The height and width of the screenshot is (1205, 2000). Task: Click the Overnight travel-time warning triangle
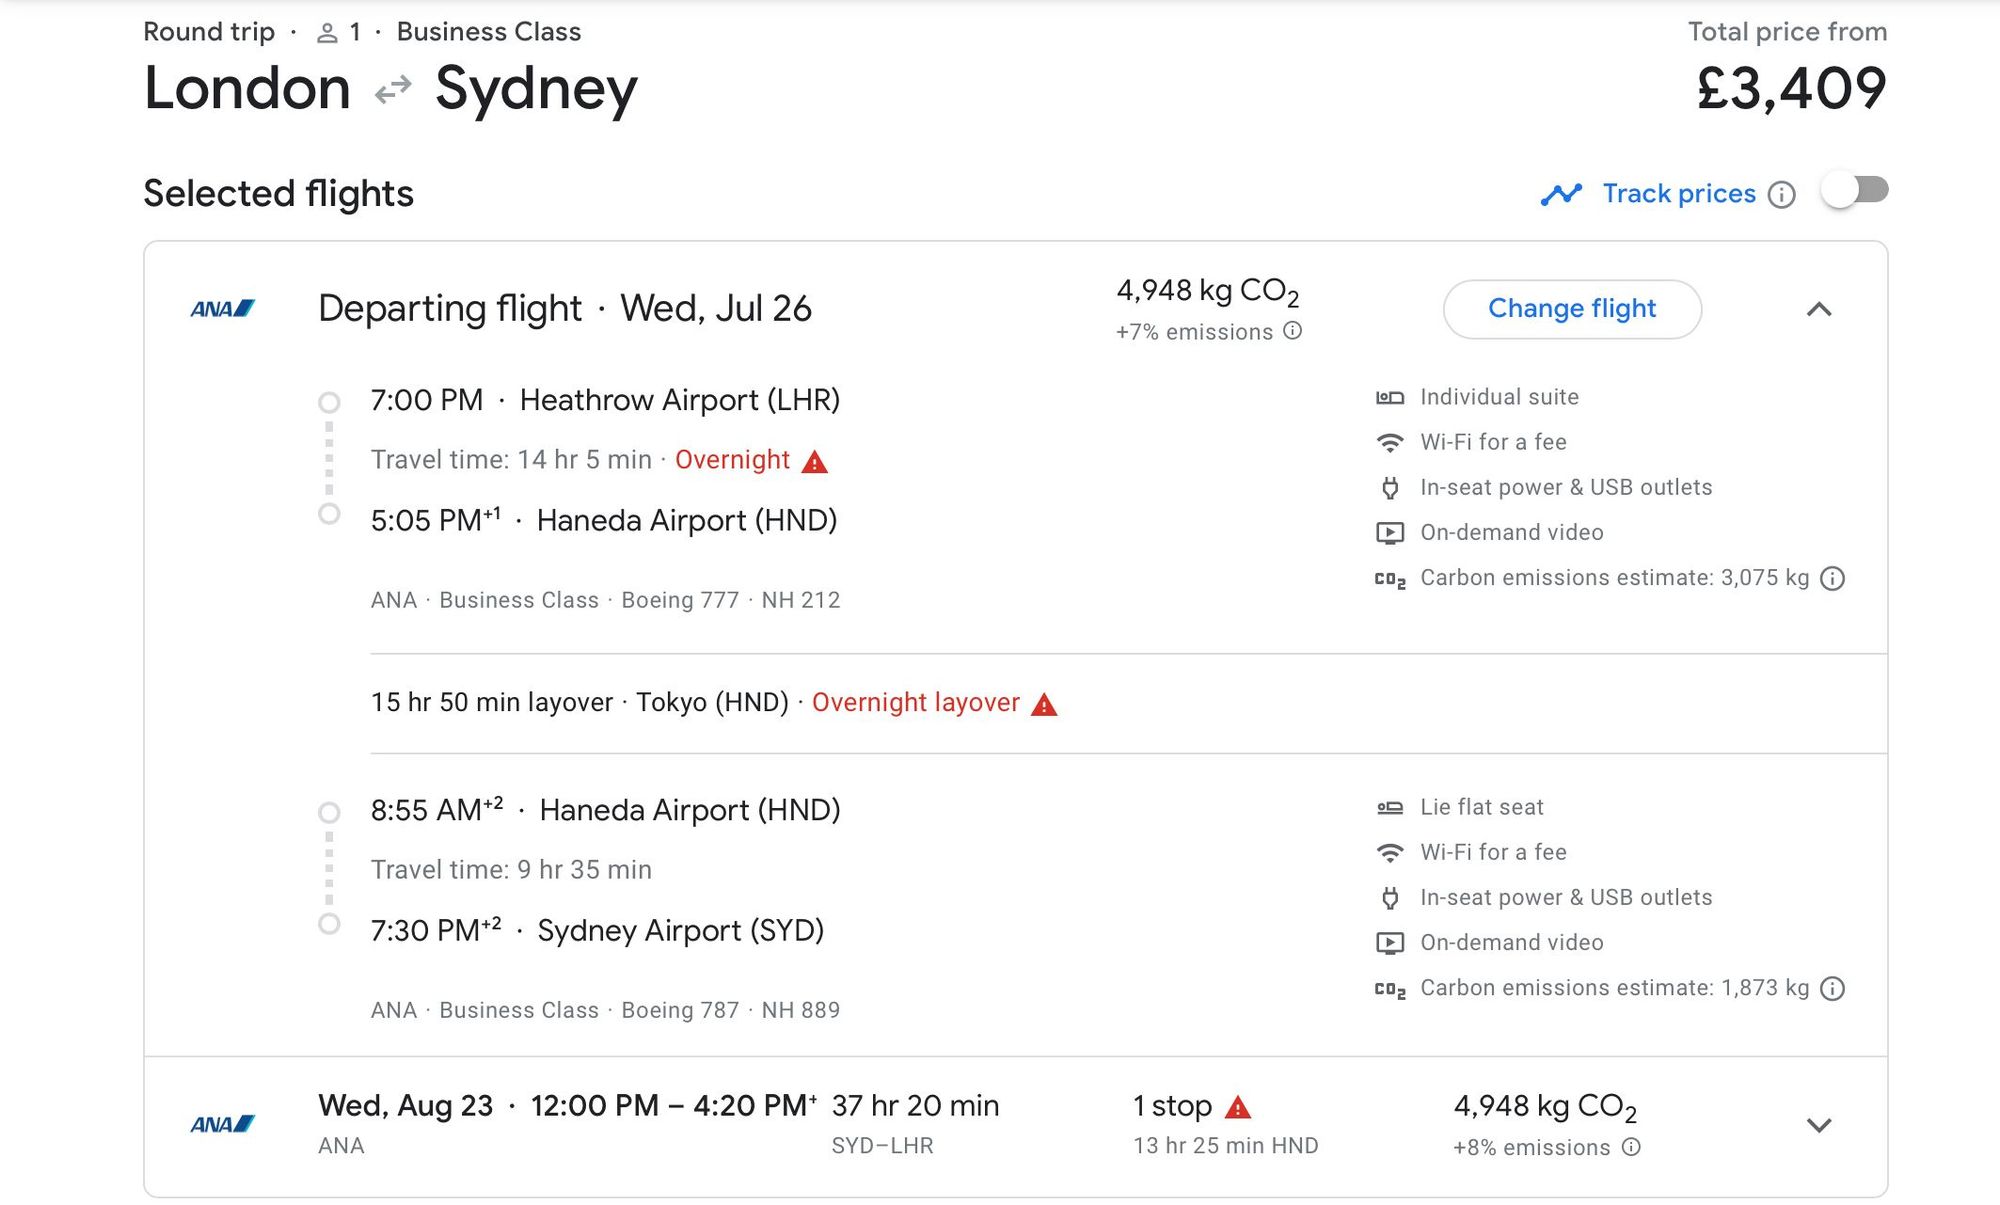pos(815,461)
